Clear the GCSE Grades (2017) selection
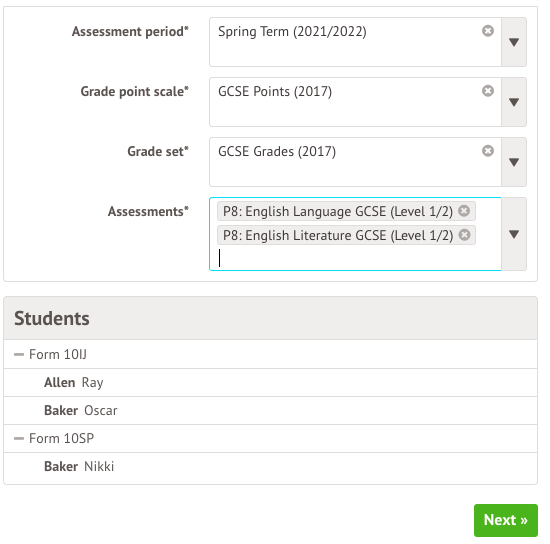The image size is (550, 544). [x=488, y=151]
